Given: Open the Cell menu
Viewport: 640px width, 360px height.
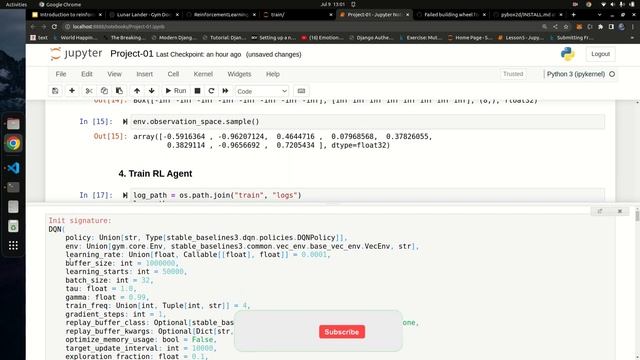Looking at the screenshot, I should [x=173, y=74].
